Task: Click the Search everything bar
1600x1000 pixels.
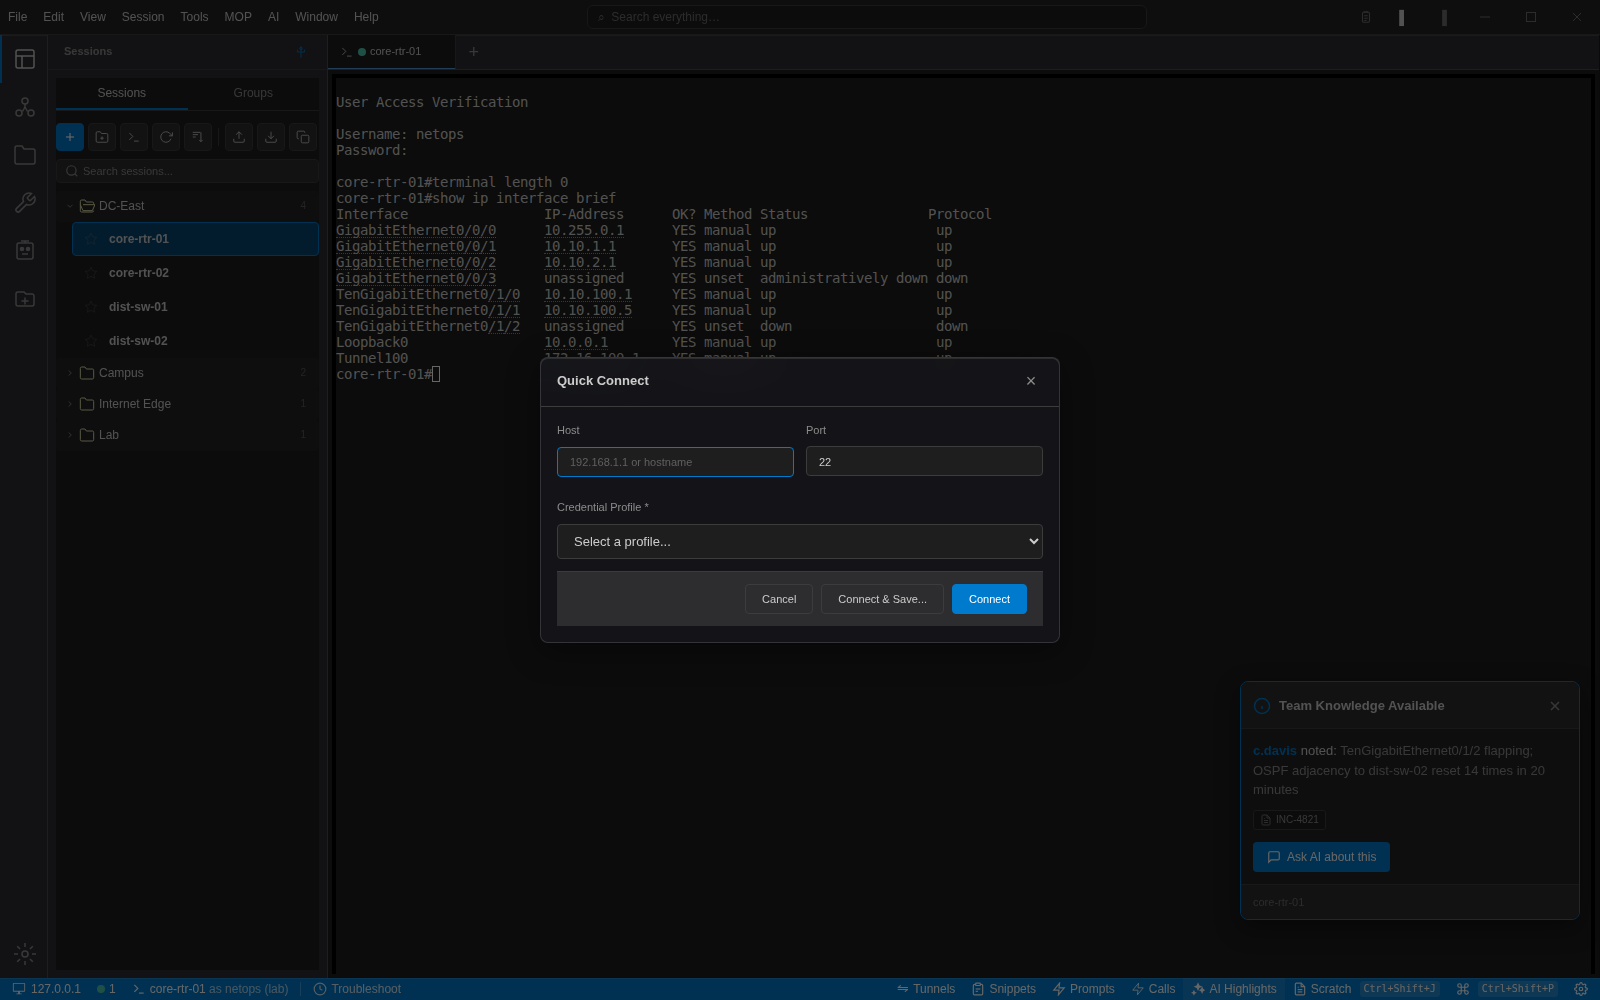Action: pos(866,17)
